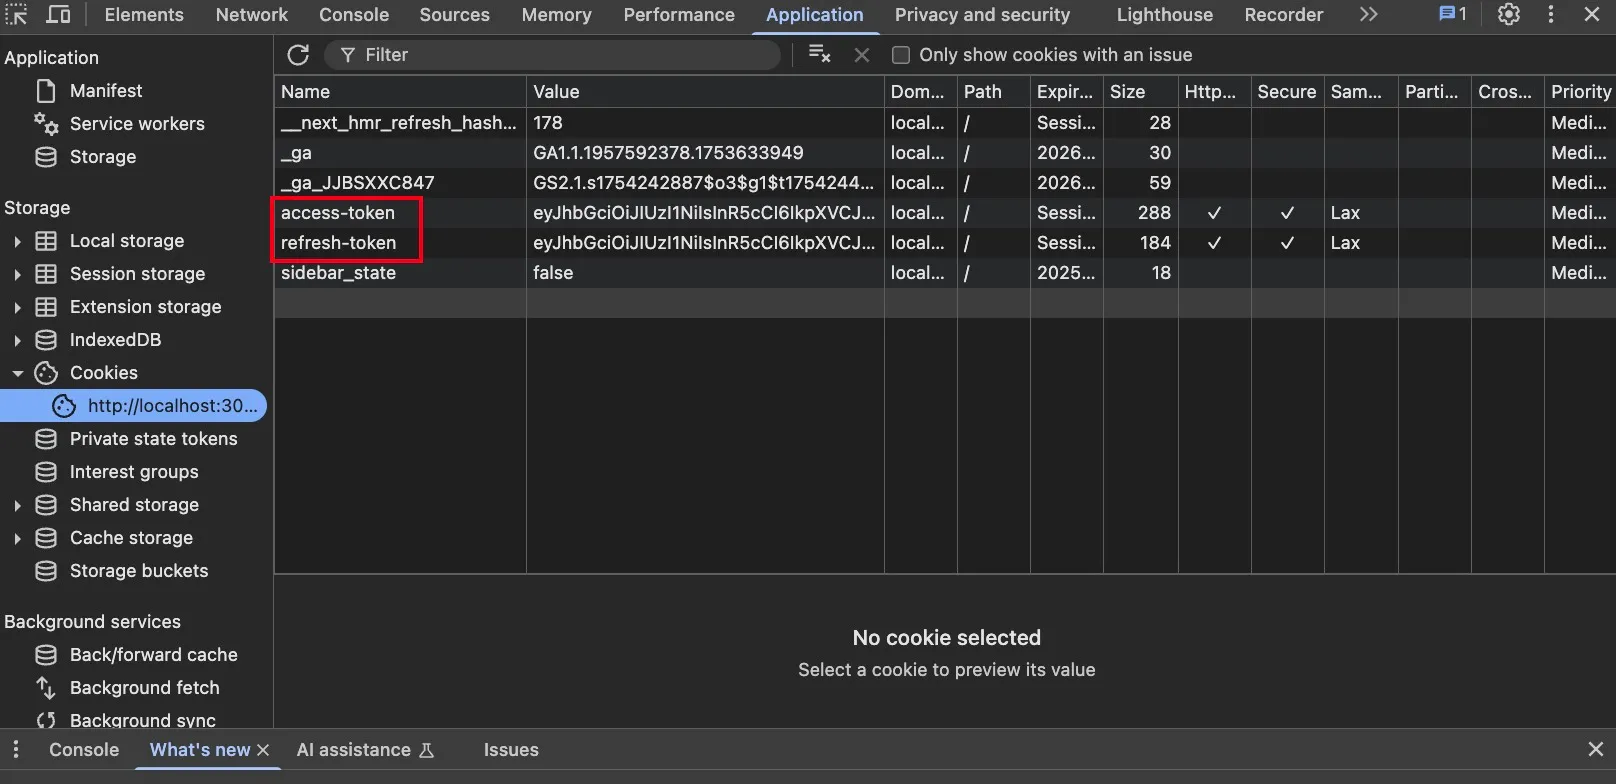Click the clear all cookies icon
The height and width of the screenshot is (784, 1616).
(819, 55)
